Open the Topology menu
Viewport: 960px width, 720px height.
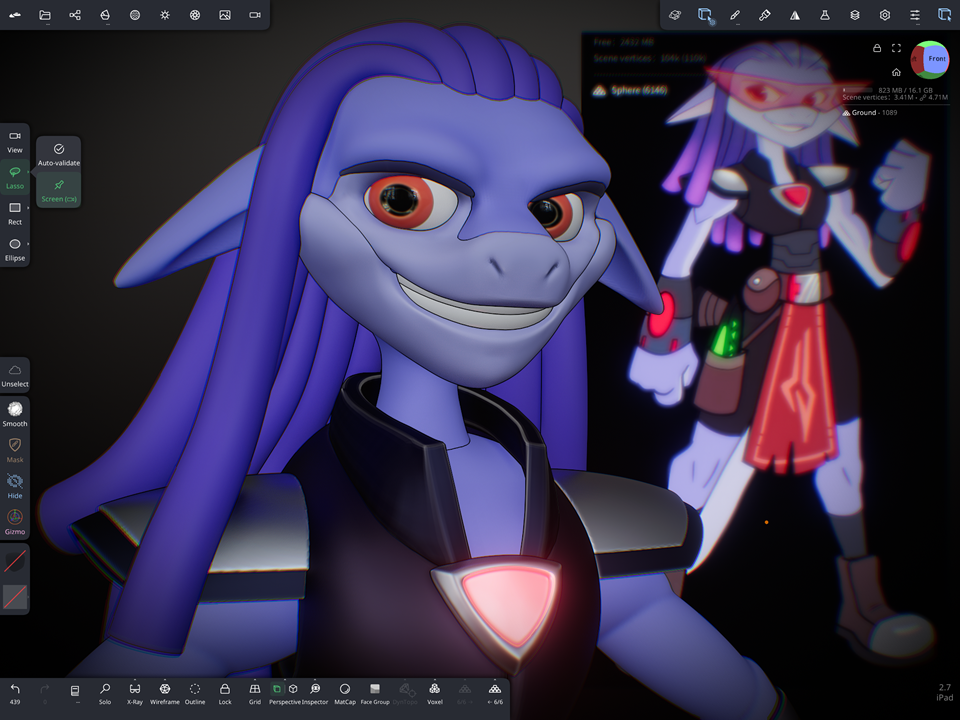[x=105, y=15]
